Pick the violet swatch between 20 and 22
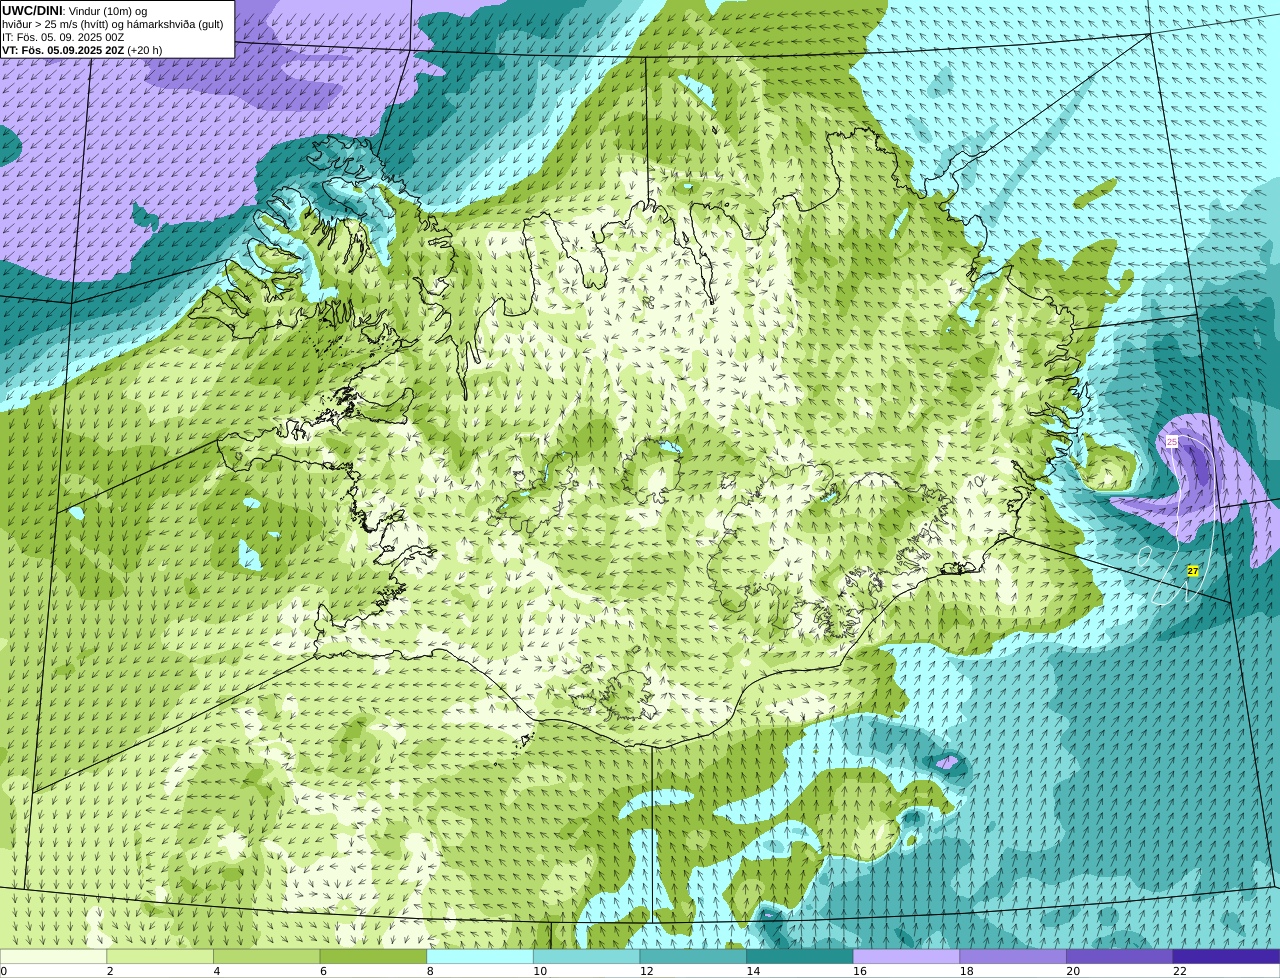This screenshot has width=1280, height=978. pyautogui.click(x=1120, y=956)
